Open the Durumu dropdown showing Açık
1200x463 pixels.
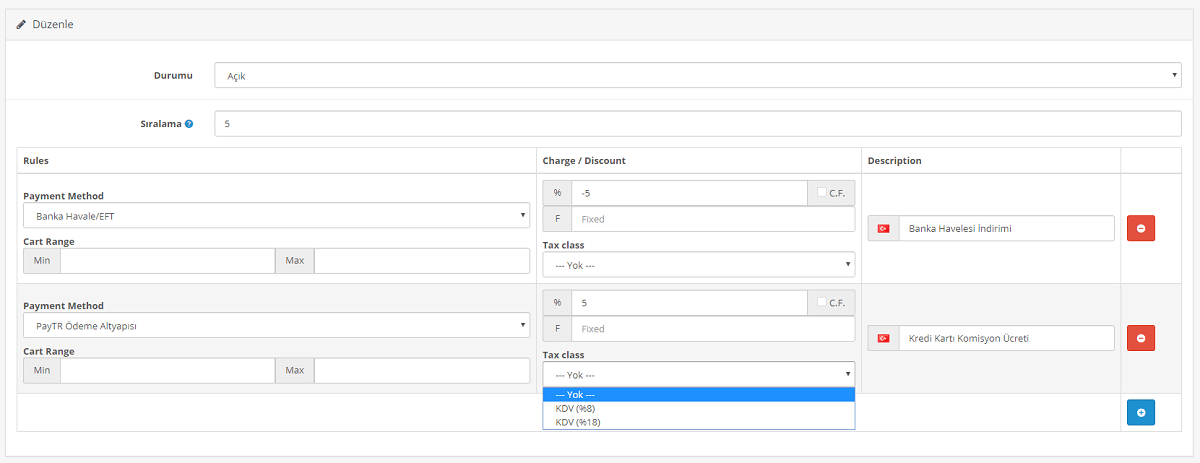tap(698, 75)
